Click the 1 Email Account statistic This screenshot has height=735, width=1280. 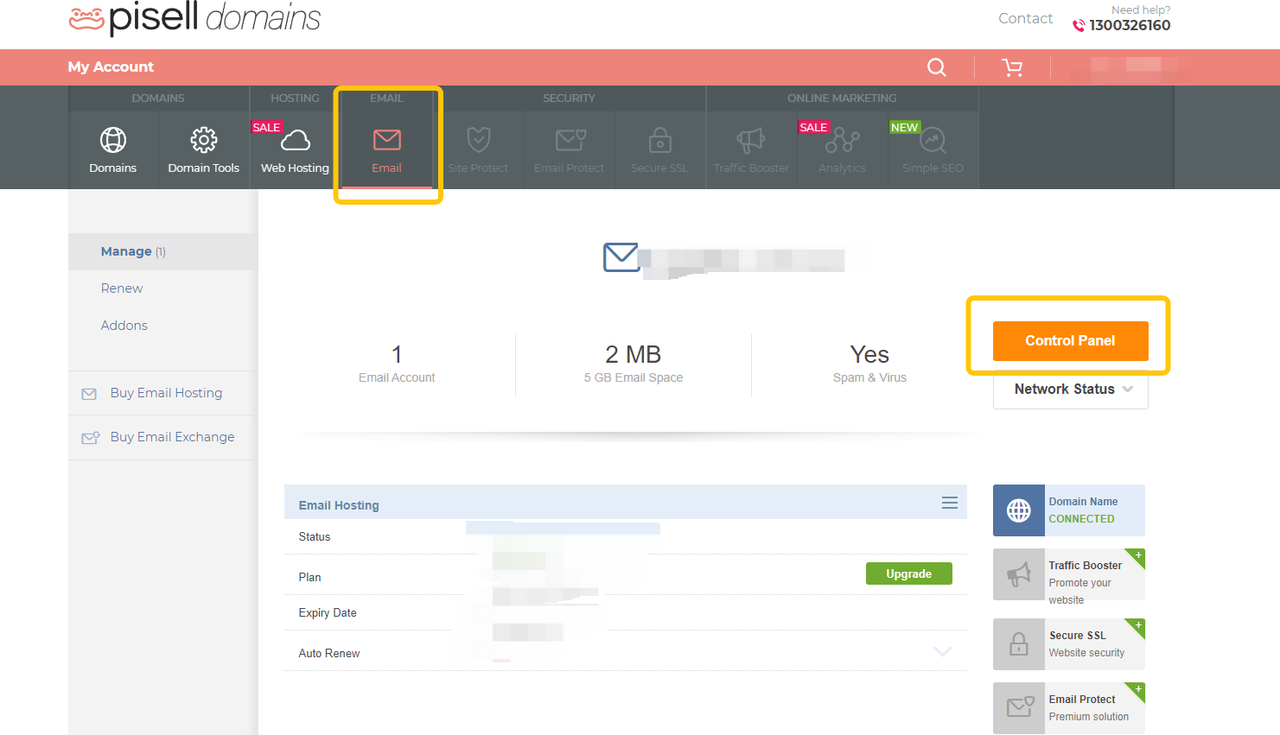(397, 364)
